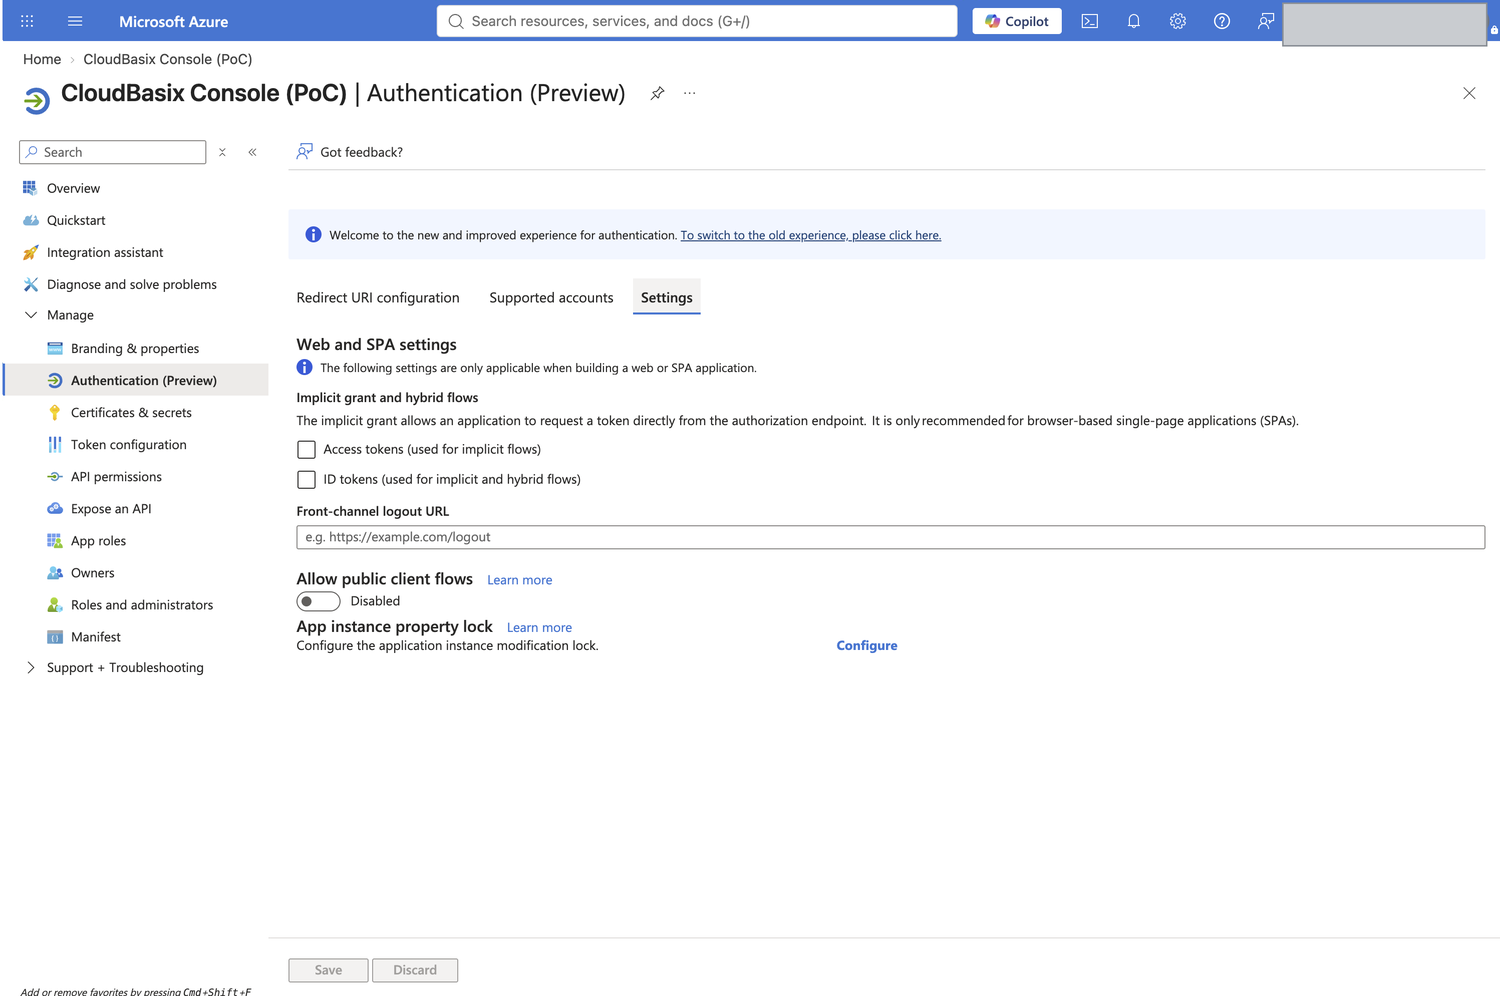
Task: Click the Manifest icon
Action: coord(55,637)
